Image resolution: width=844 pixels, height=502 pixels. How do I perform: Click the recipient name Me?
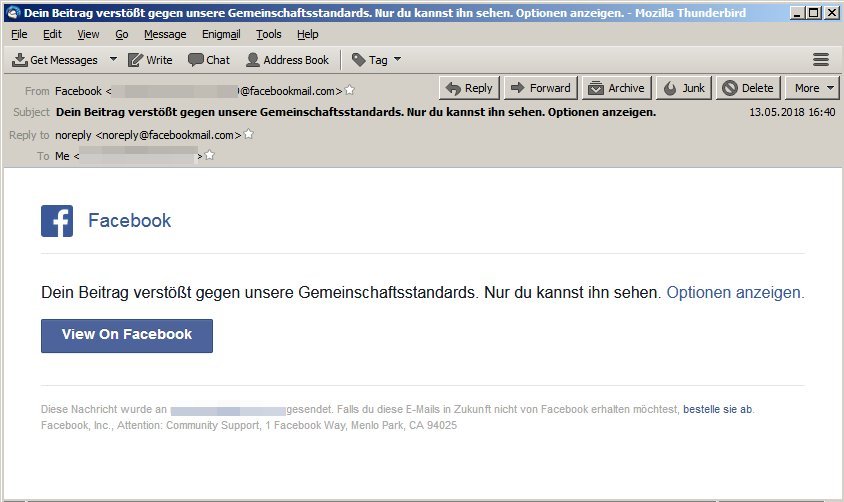tap(62, 156)
